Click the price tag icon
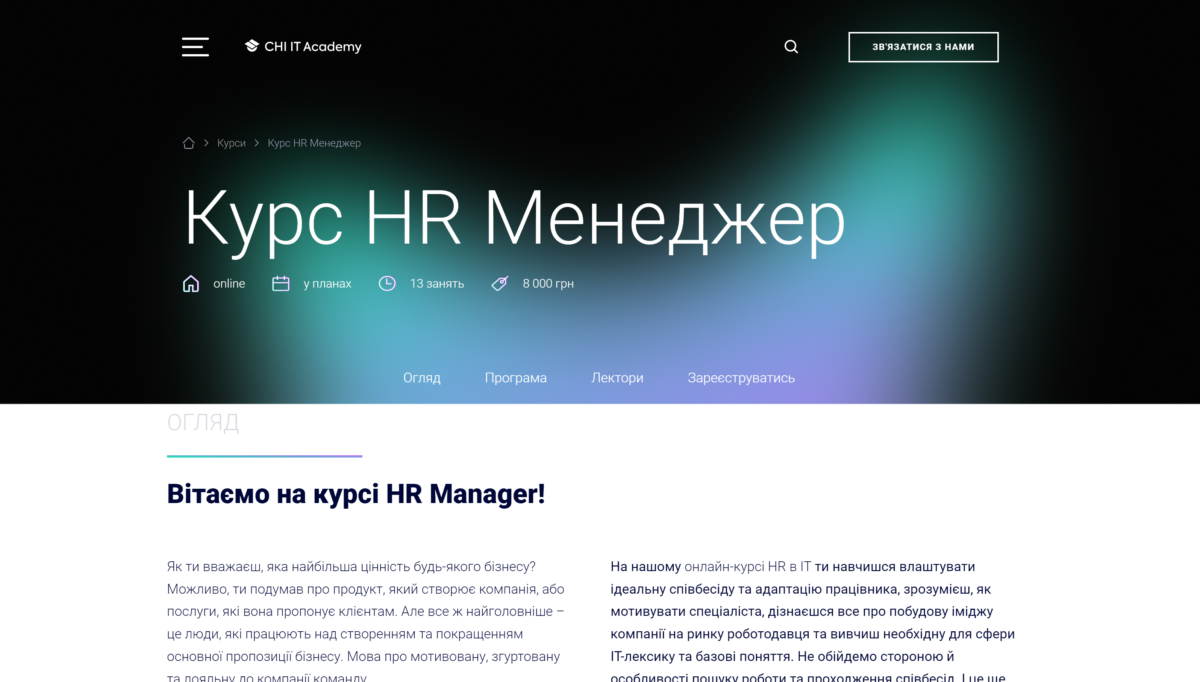 pos(500,284)
